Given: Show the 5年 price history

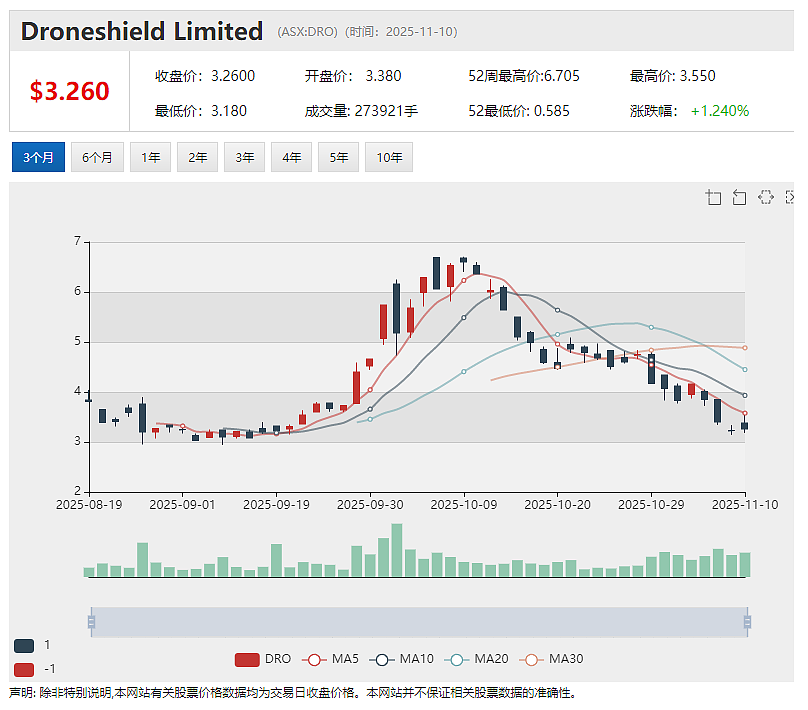Looking at the screenshot, I should pyautogui.click(x=339, y=157).
